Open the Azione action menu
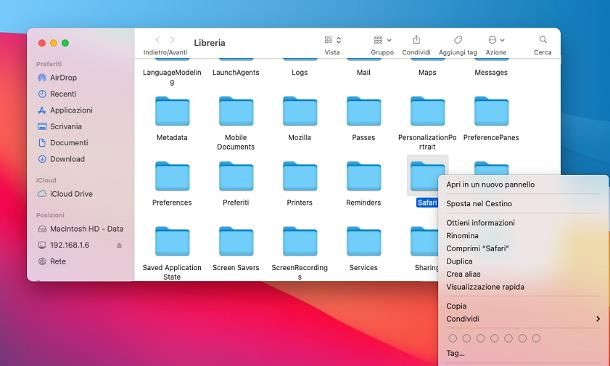610x366 pixels. click(496, 40)
